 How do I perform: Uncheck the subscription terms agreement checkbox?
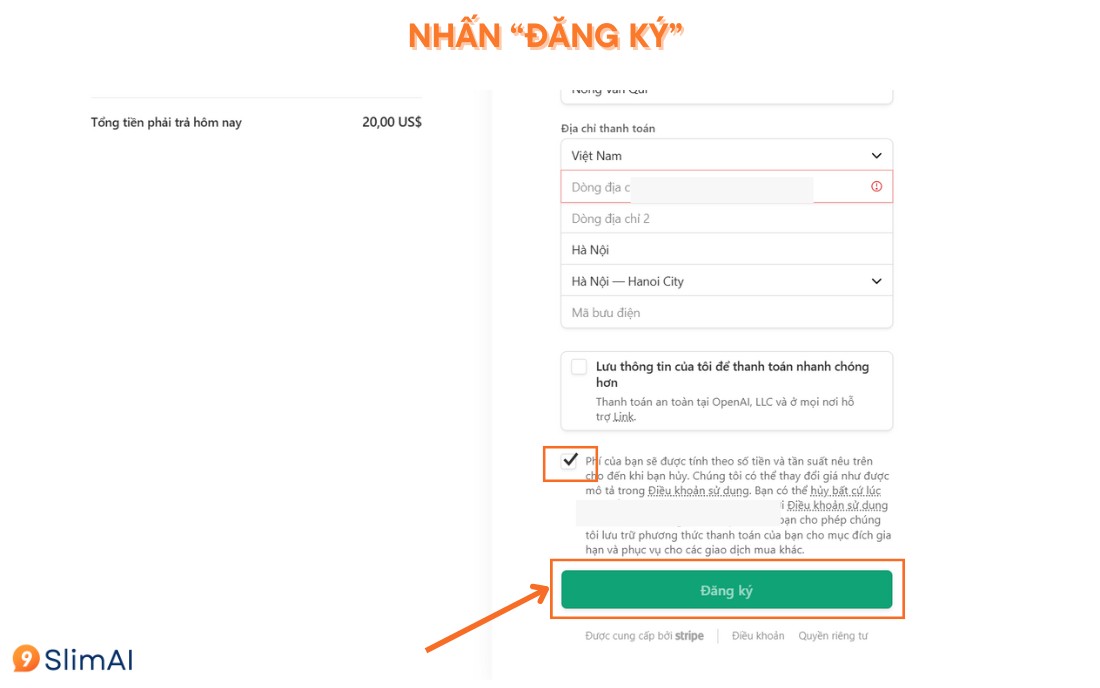(x=570, y=460)
